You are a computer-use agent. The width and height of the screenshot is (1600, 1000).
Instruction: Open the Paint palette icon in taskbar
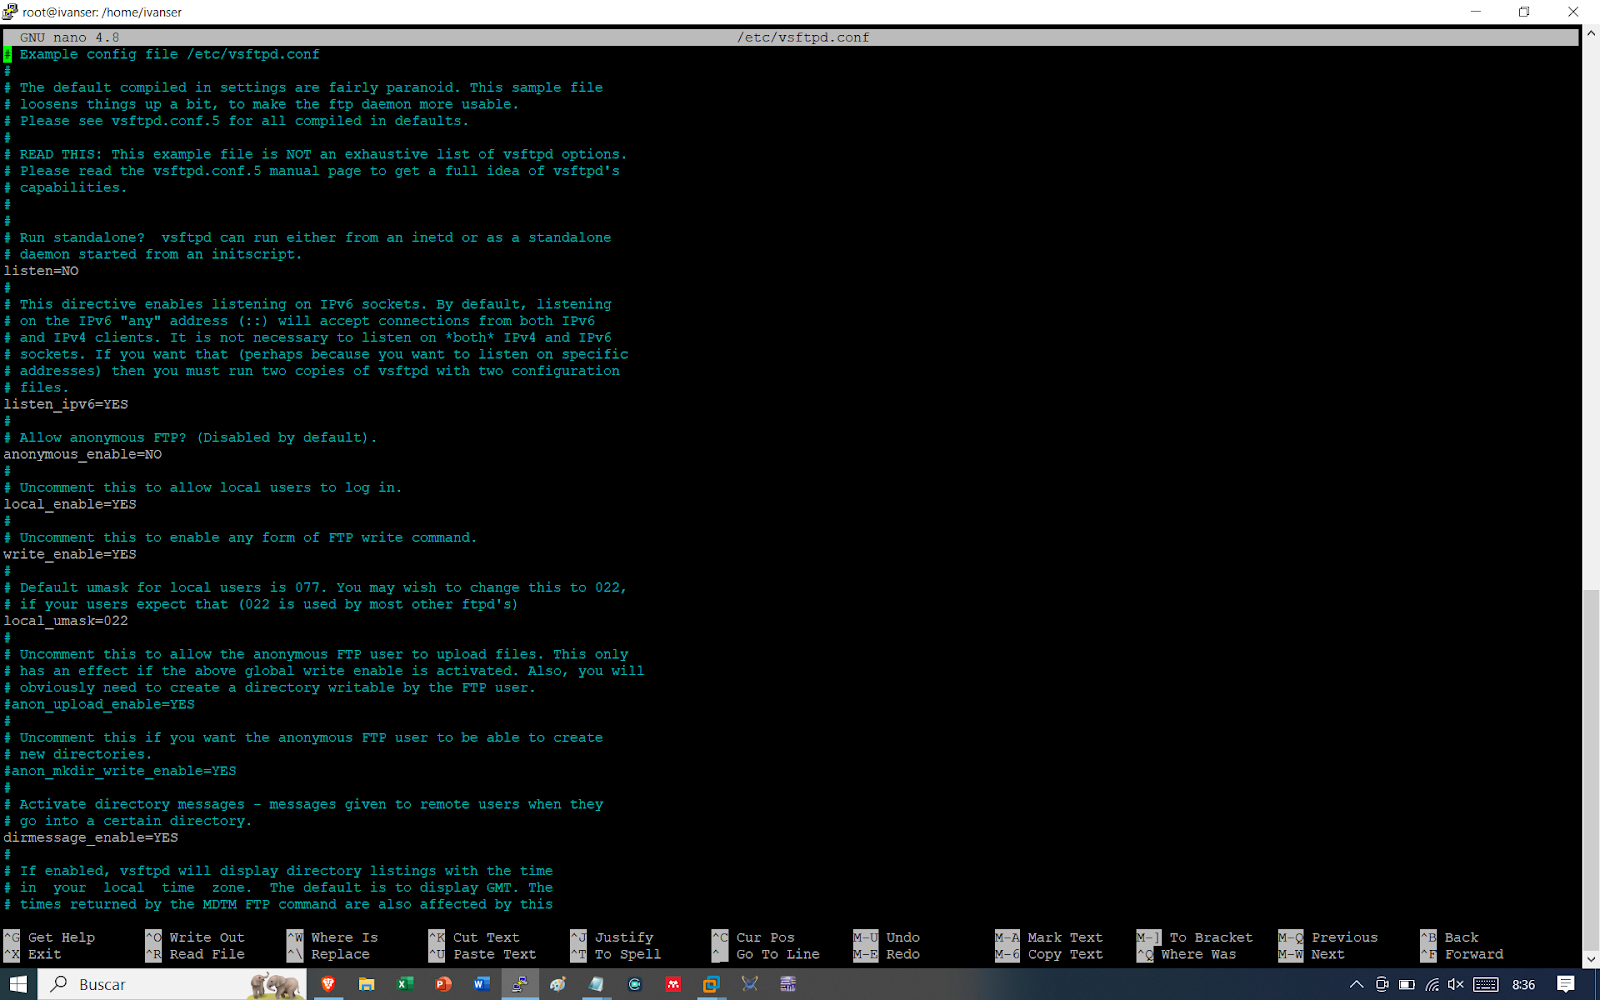pos(558,984)
